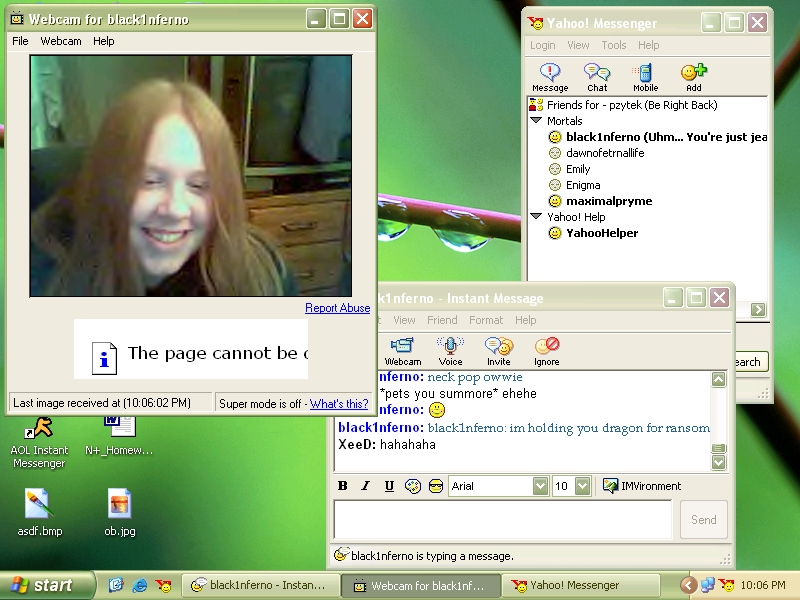The width and height of the screenshot is (800, 600).
Task: Open the Chat tool in Yahoo! Messenger
Action: coord(597,78)
